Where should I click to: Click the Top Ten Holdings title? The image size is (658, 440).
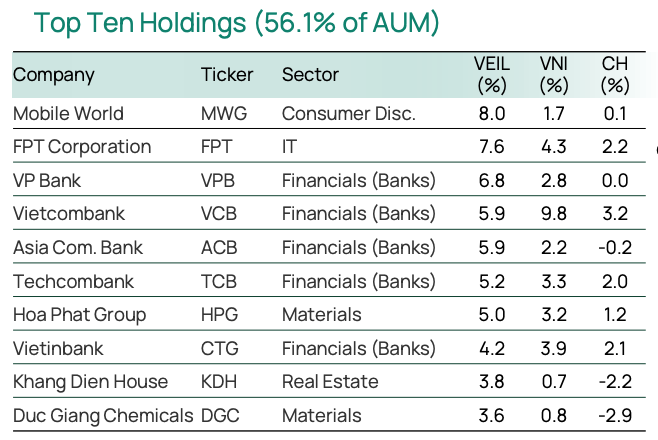222,23
